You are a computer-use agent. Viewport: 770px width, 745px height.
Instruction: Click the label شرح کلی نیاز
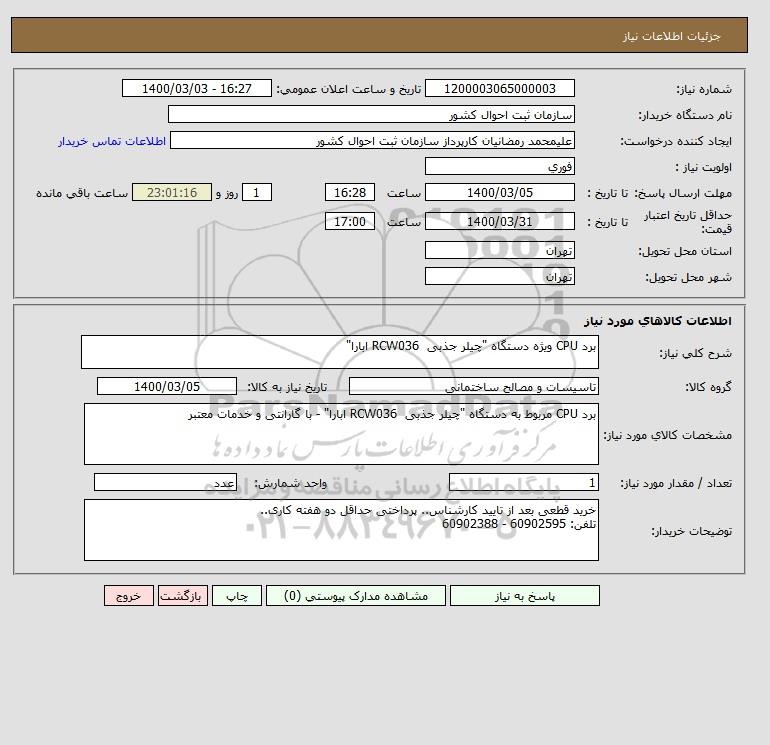click(695, 353)
